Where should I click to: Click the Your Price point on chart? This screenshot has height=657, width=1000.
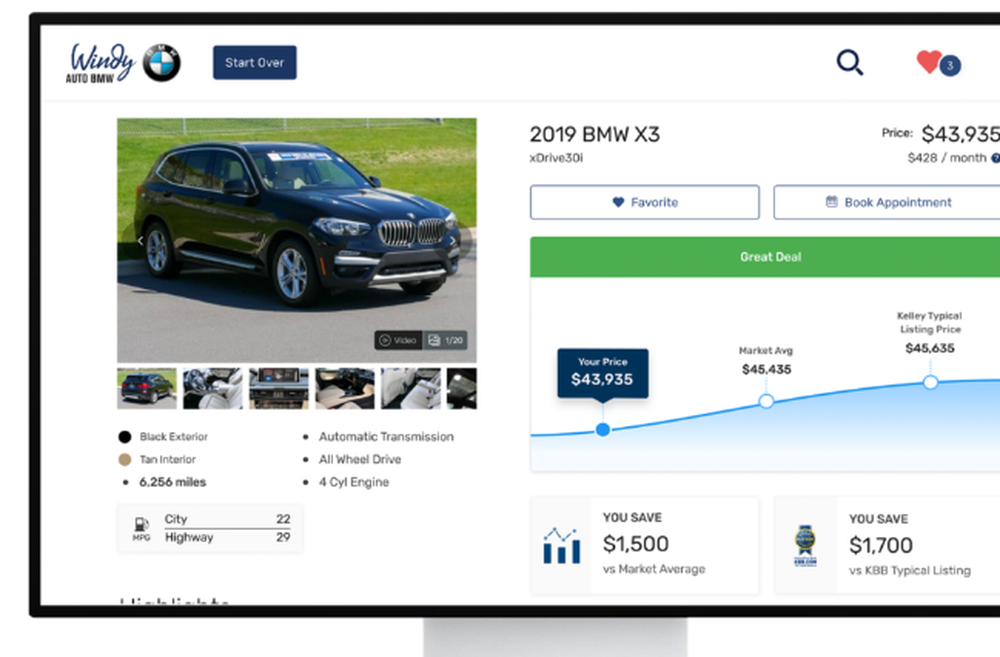[x=603, y=430]
